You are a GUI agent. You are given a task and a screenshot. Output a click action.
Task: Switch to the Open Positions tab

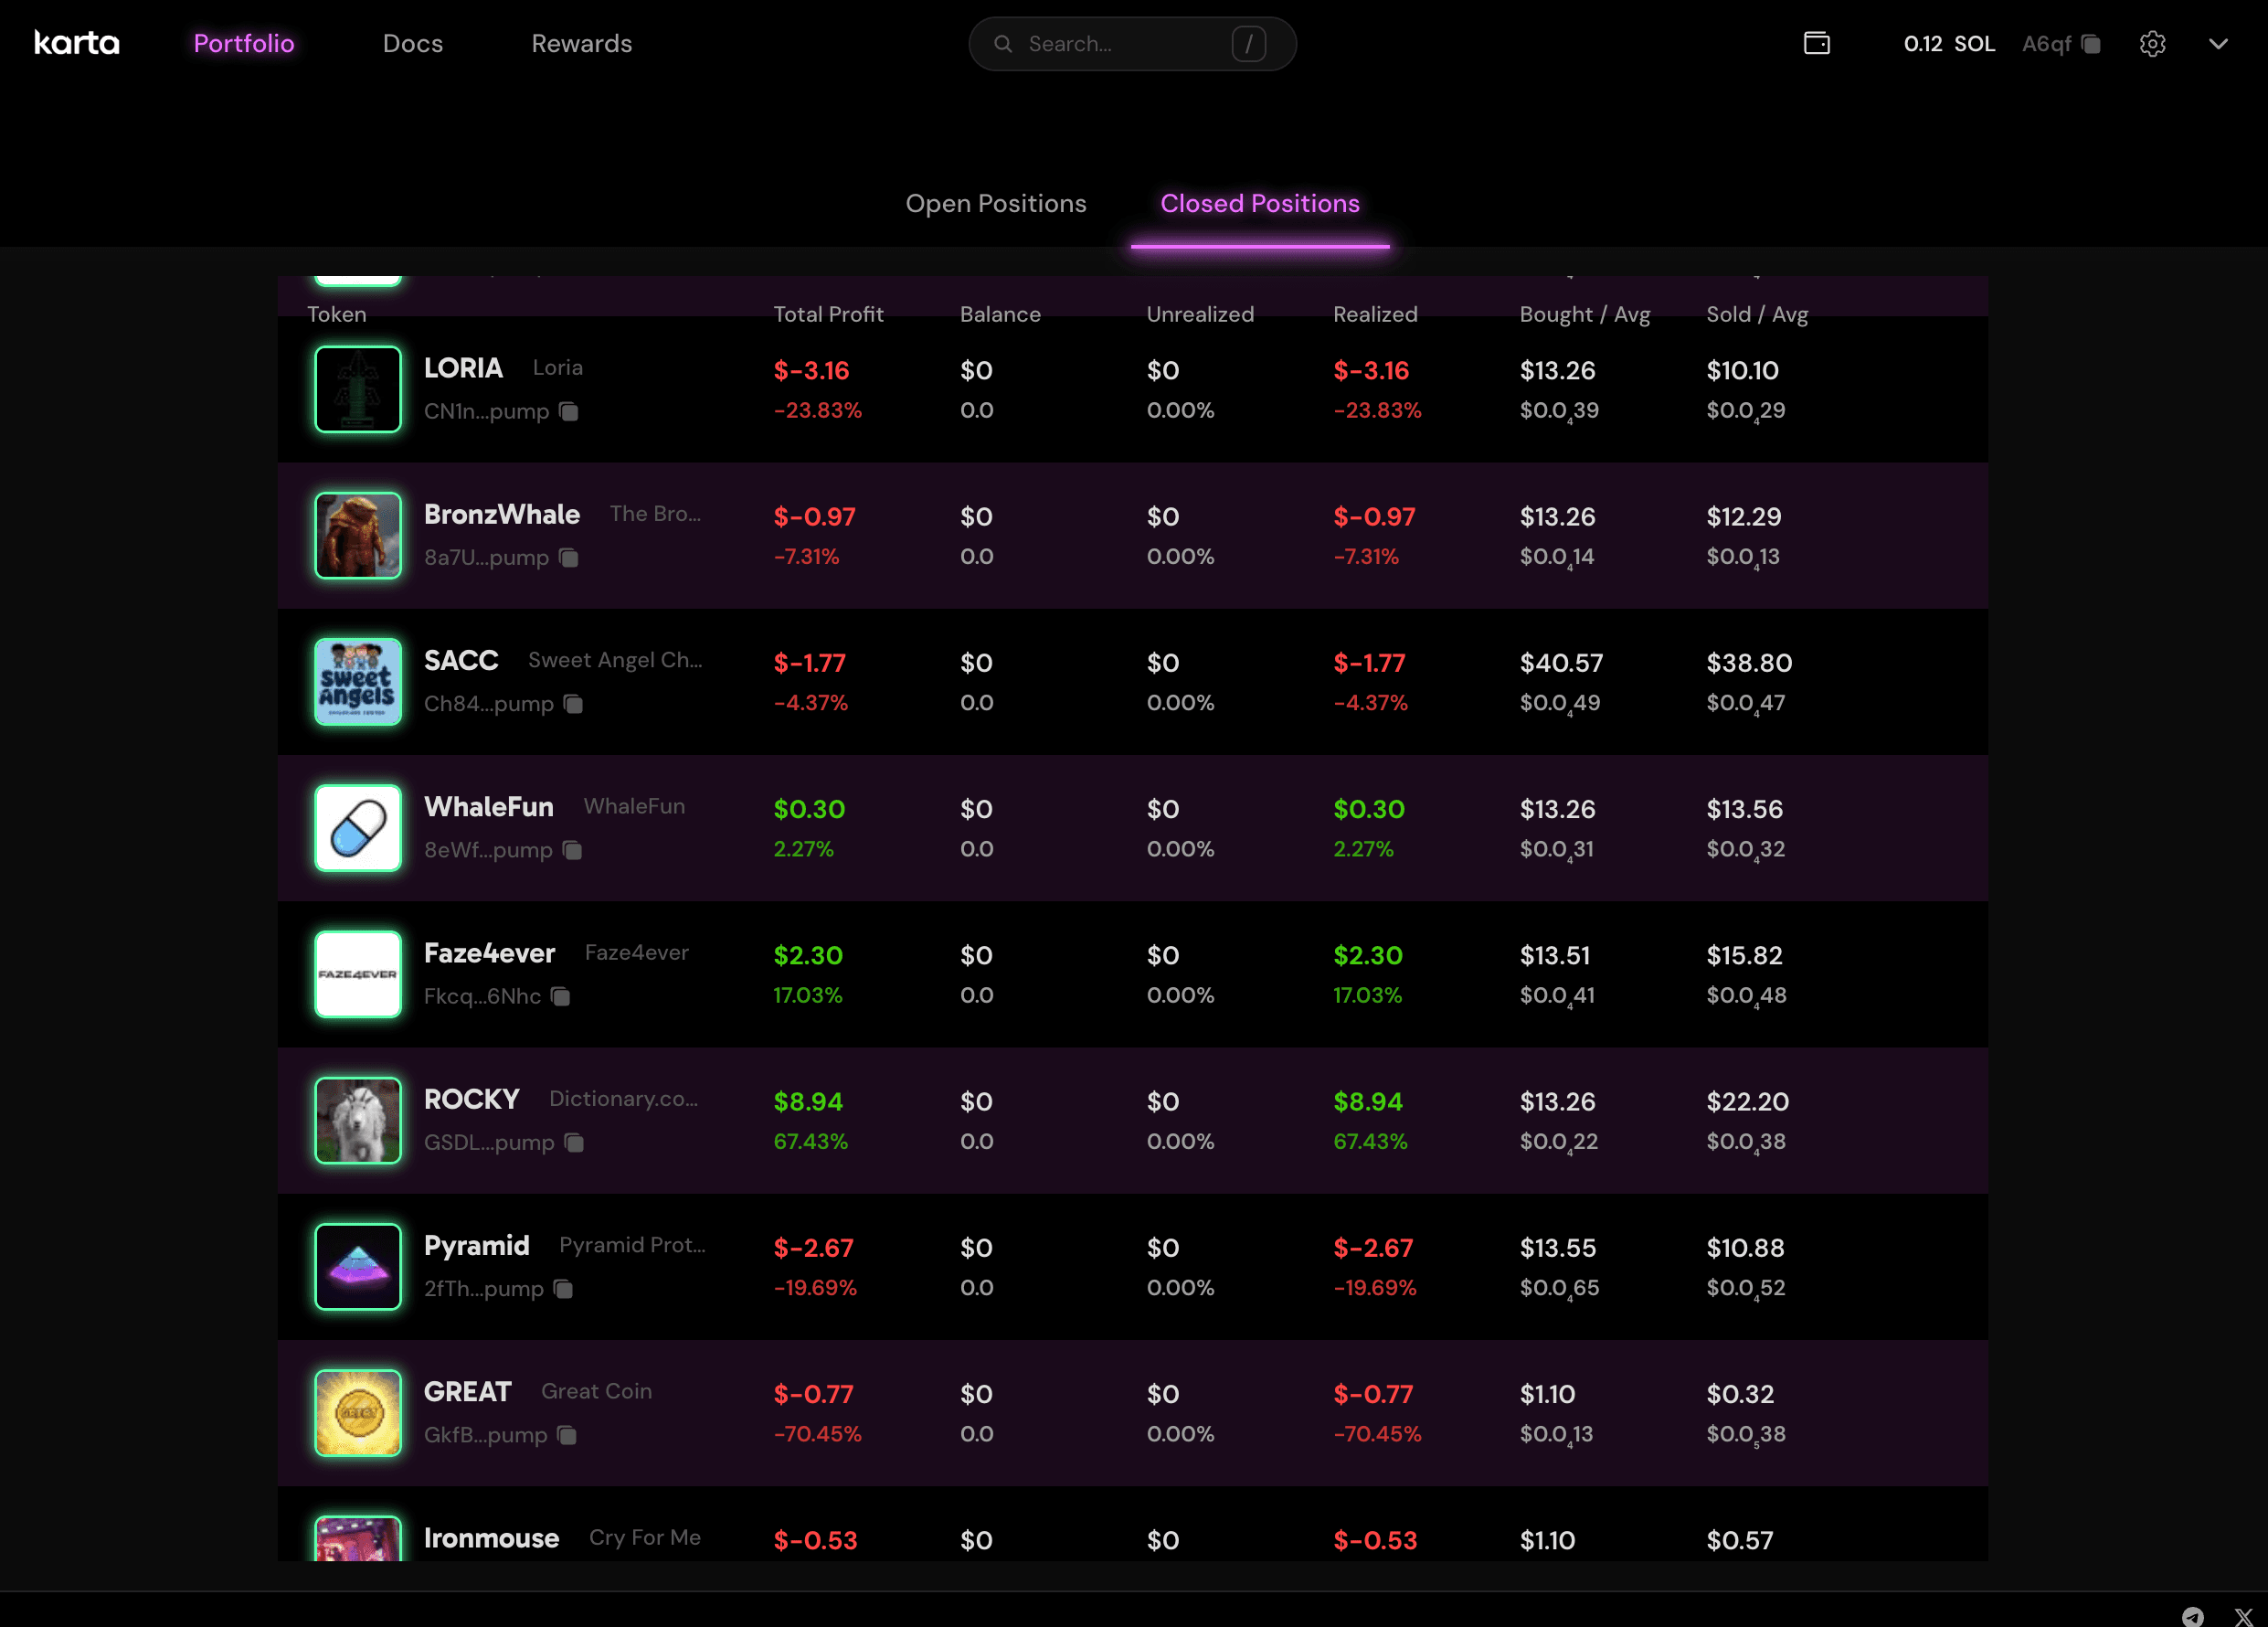[x=995, y=204]
